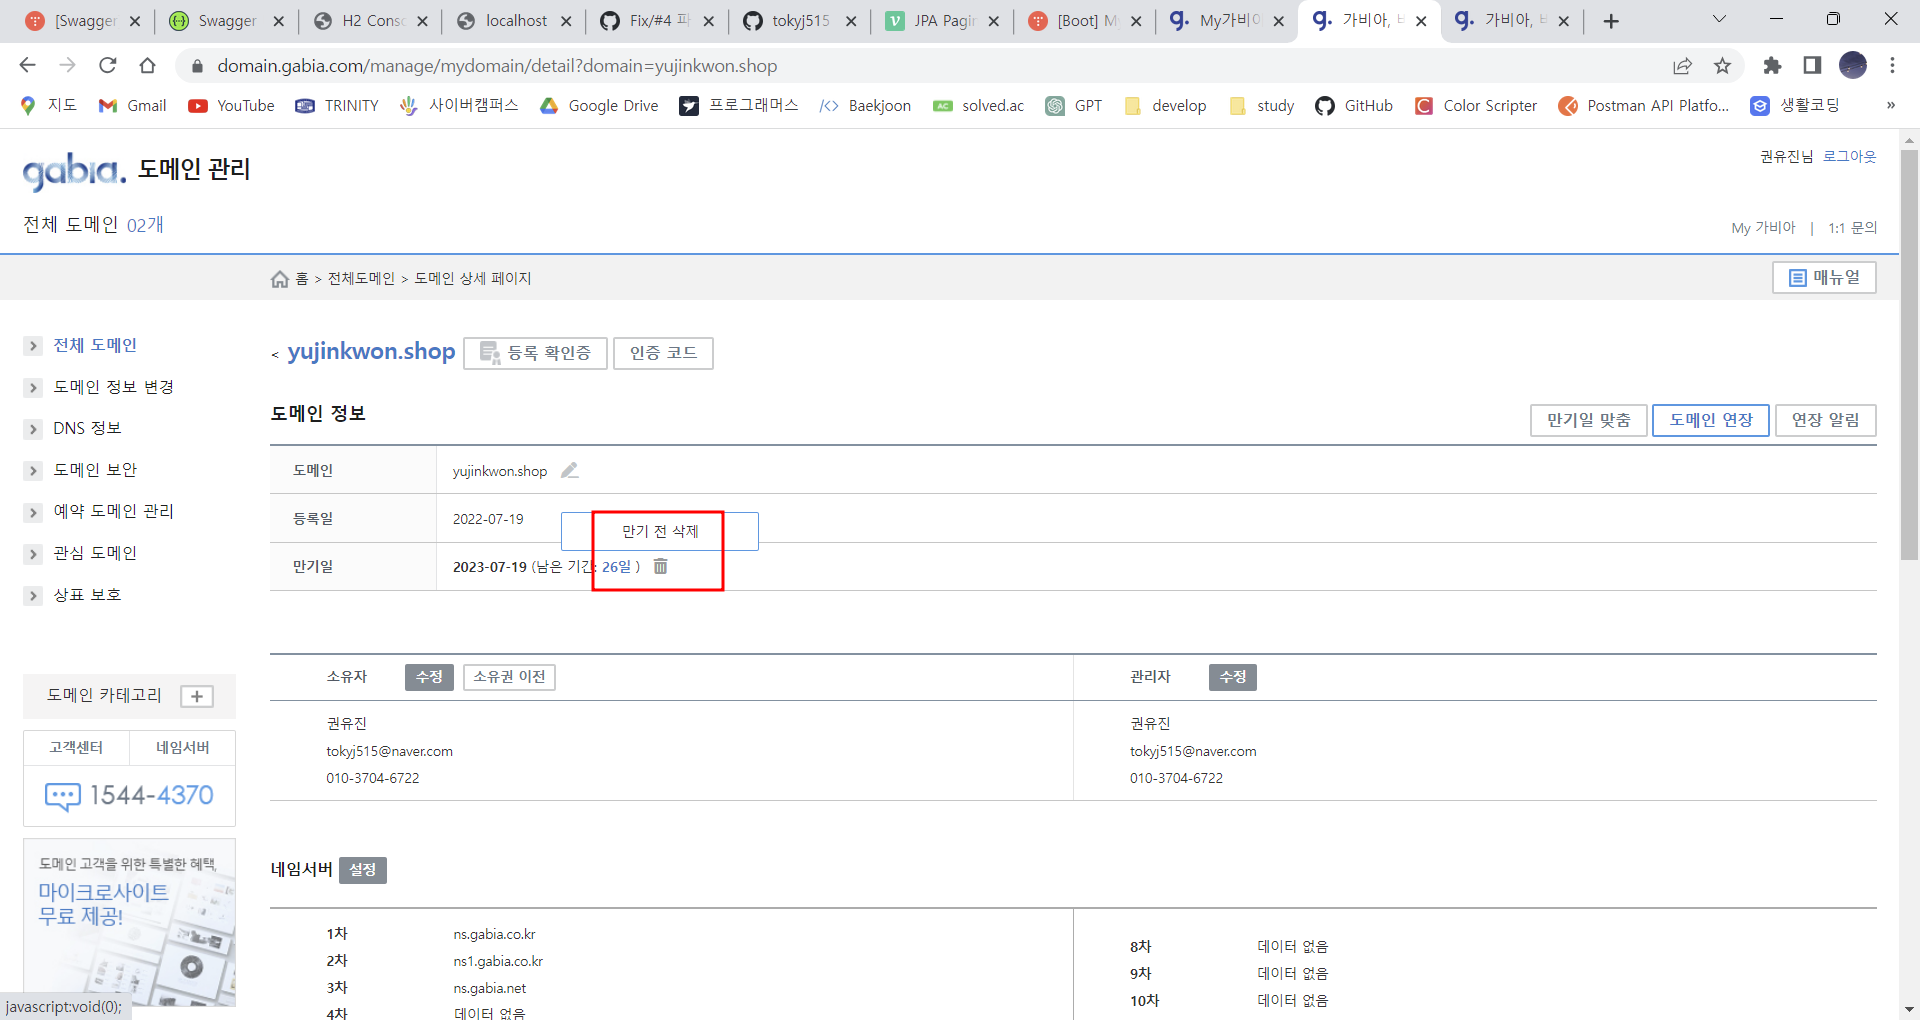
Task: Edit administrator info with 수정 button
Action: pos(1232,677)
